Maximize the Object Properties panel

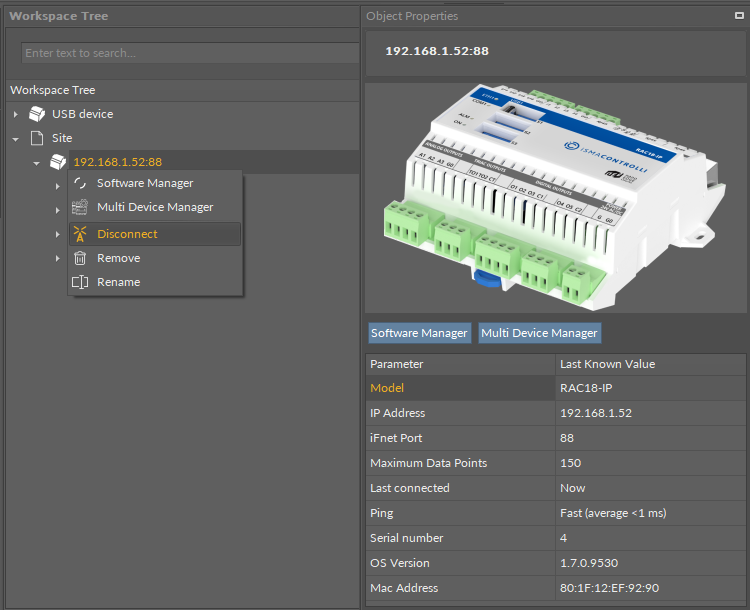(738, 16)
